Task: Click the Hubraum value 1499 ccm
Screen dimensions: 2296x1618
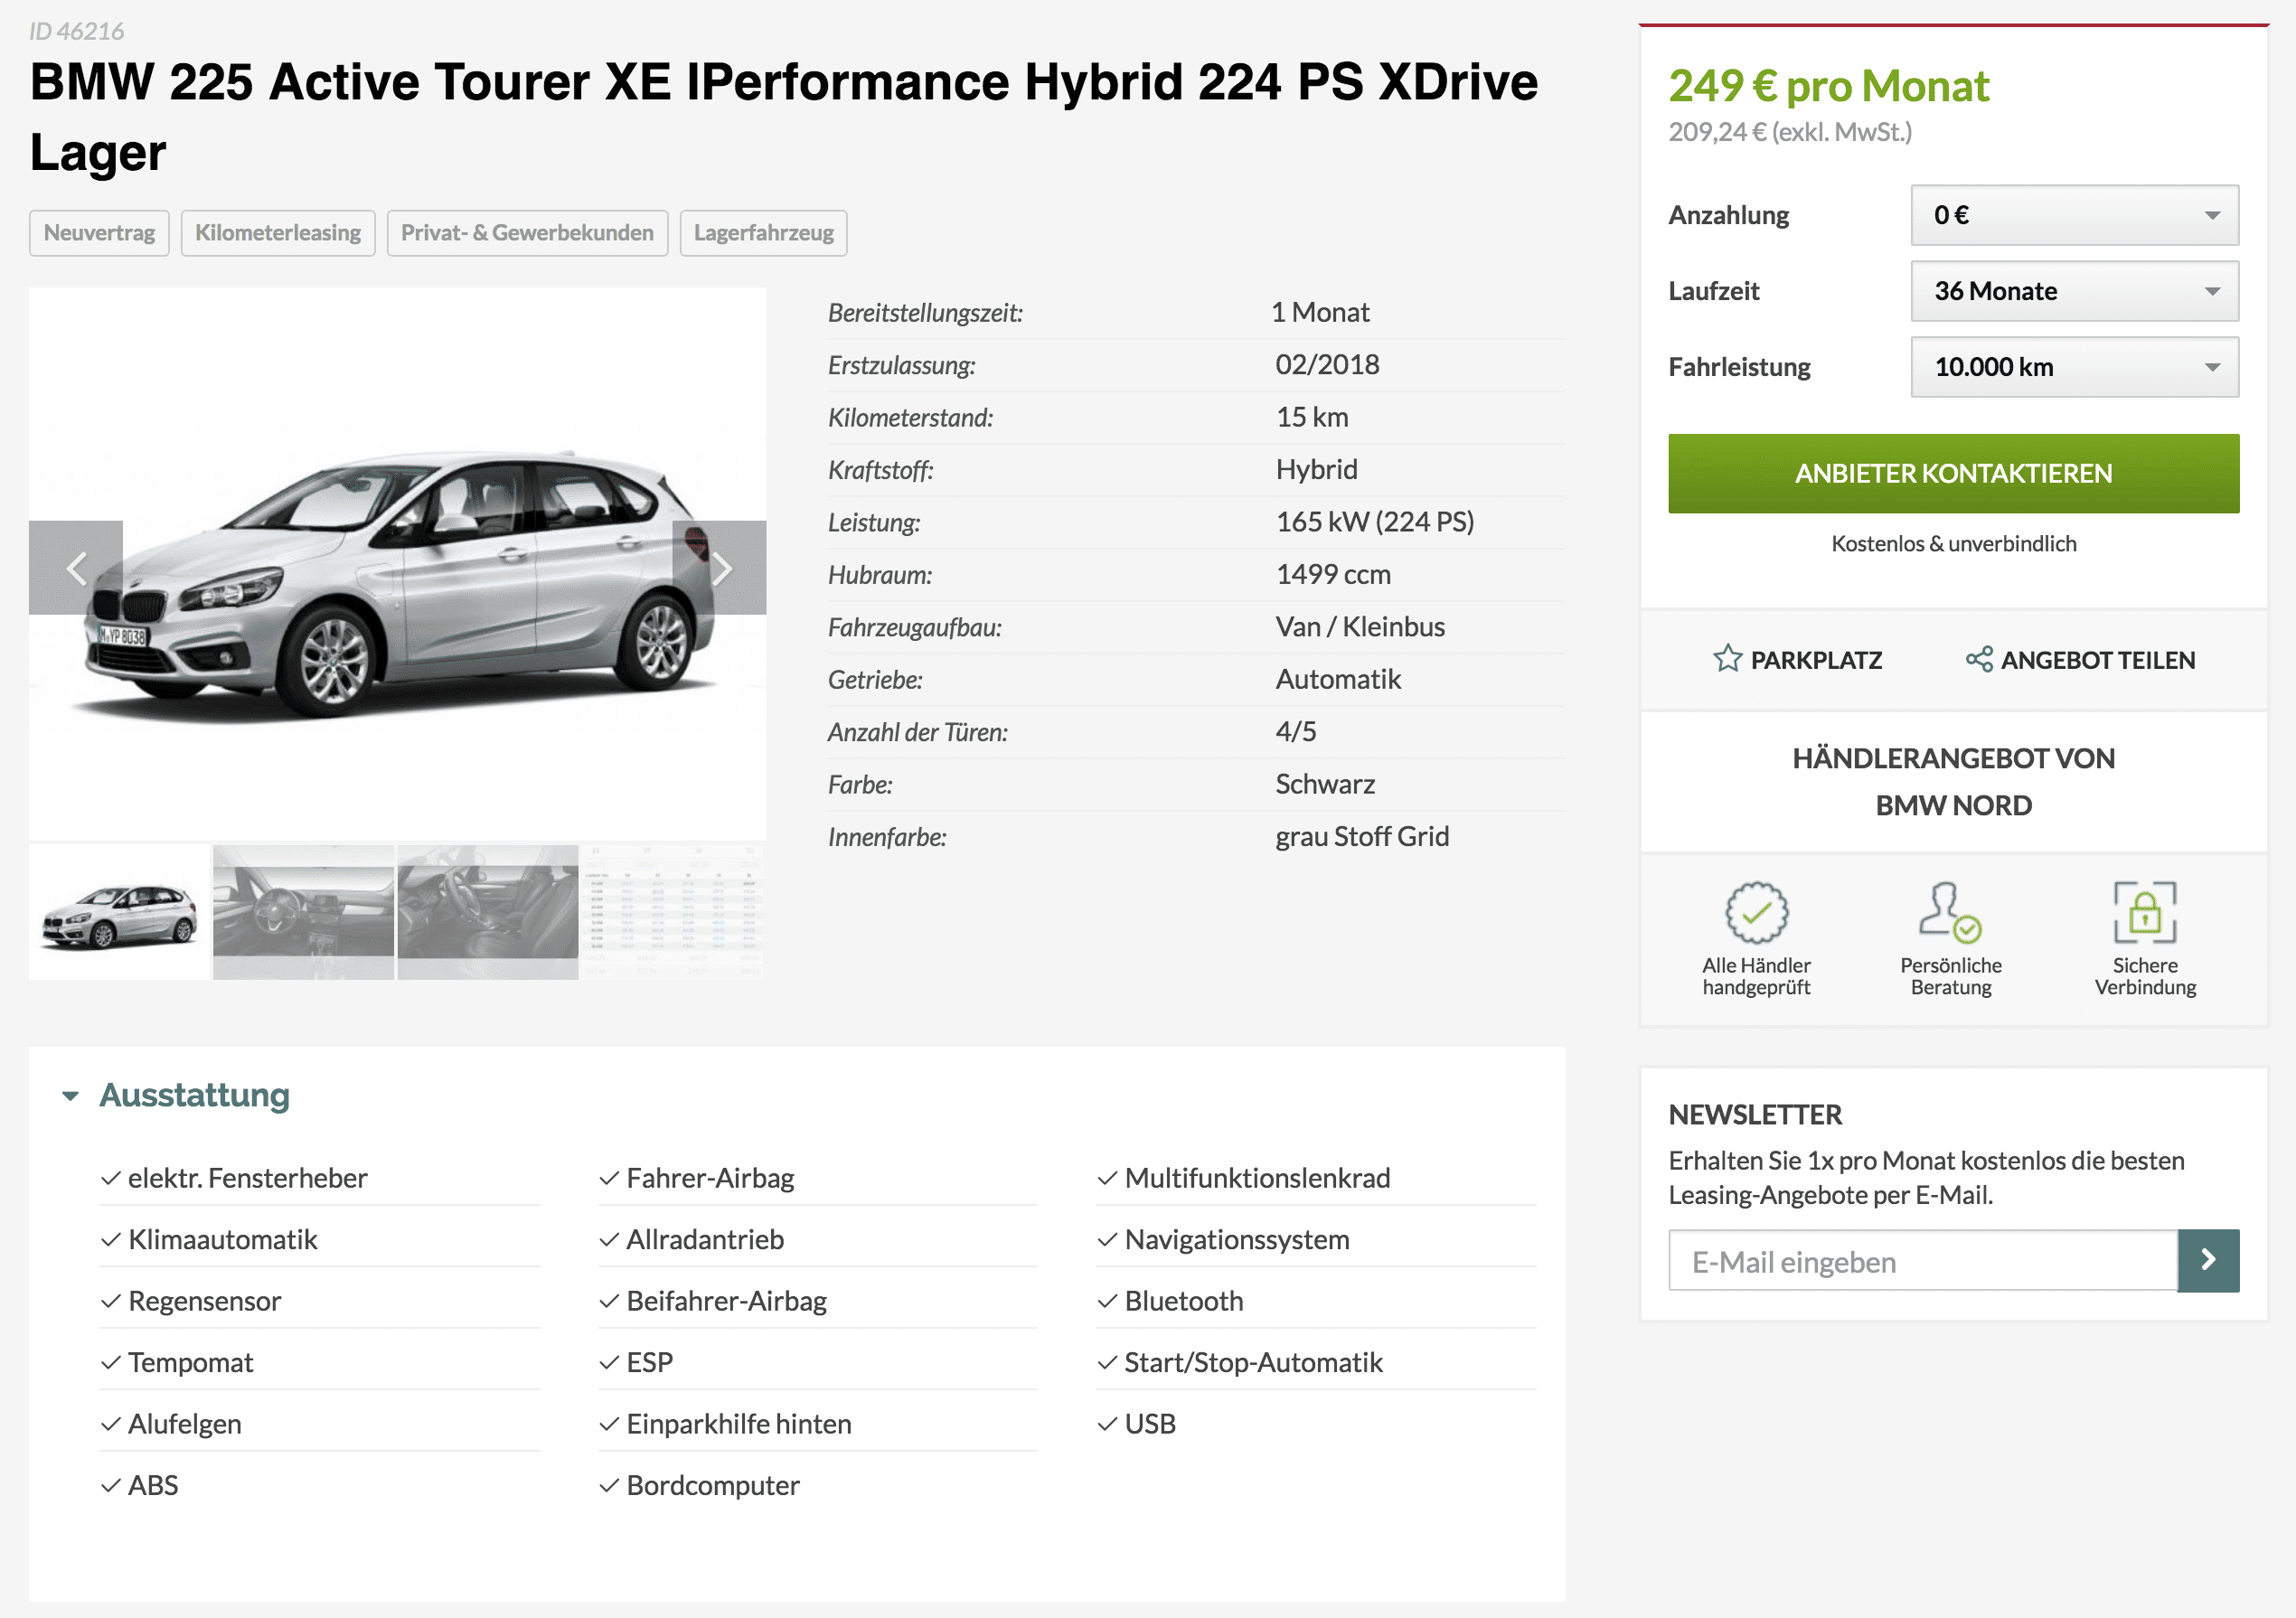Action: (x=1333, y=574)
